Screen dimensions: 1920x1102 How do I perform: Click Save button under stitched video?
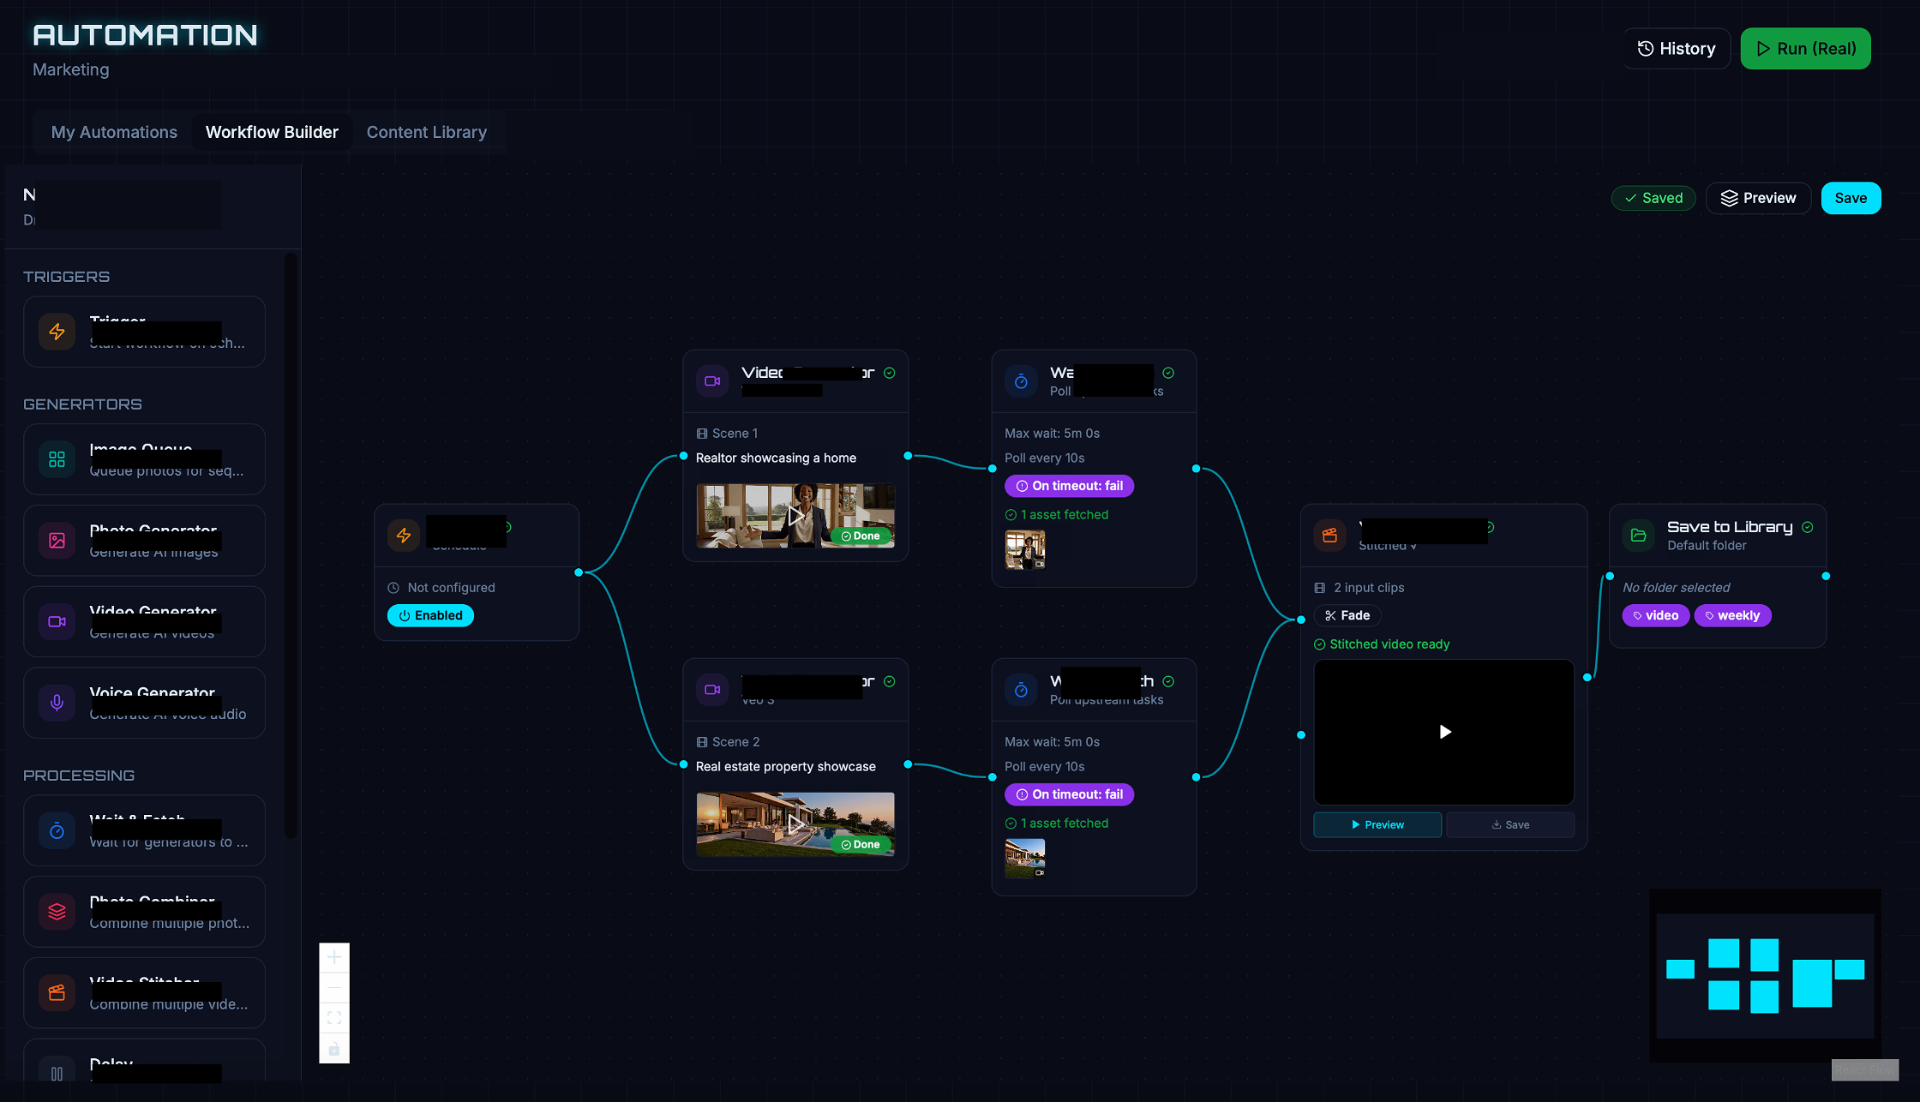click(x=1510, y=825)
